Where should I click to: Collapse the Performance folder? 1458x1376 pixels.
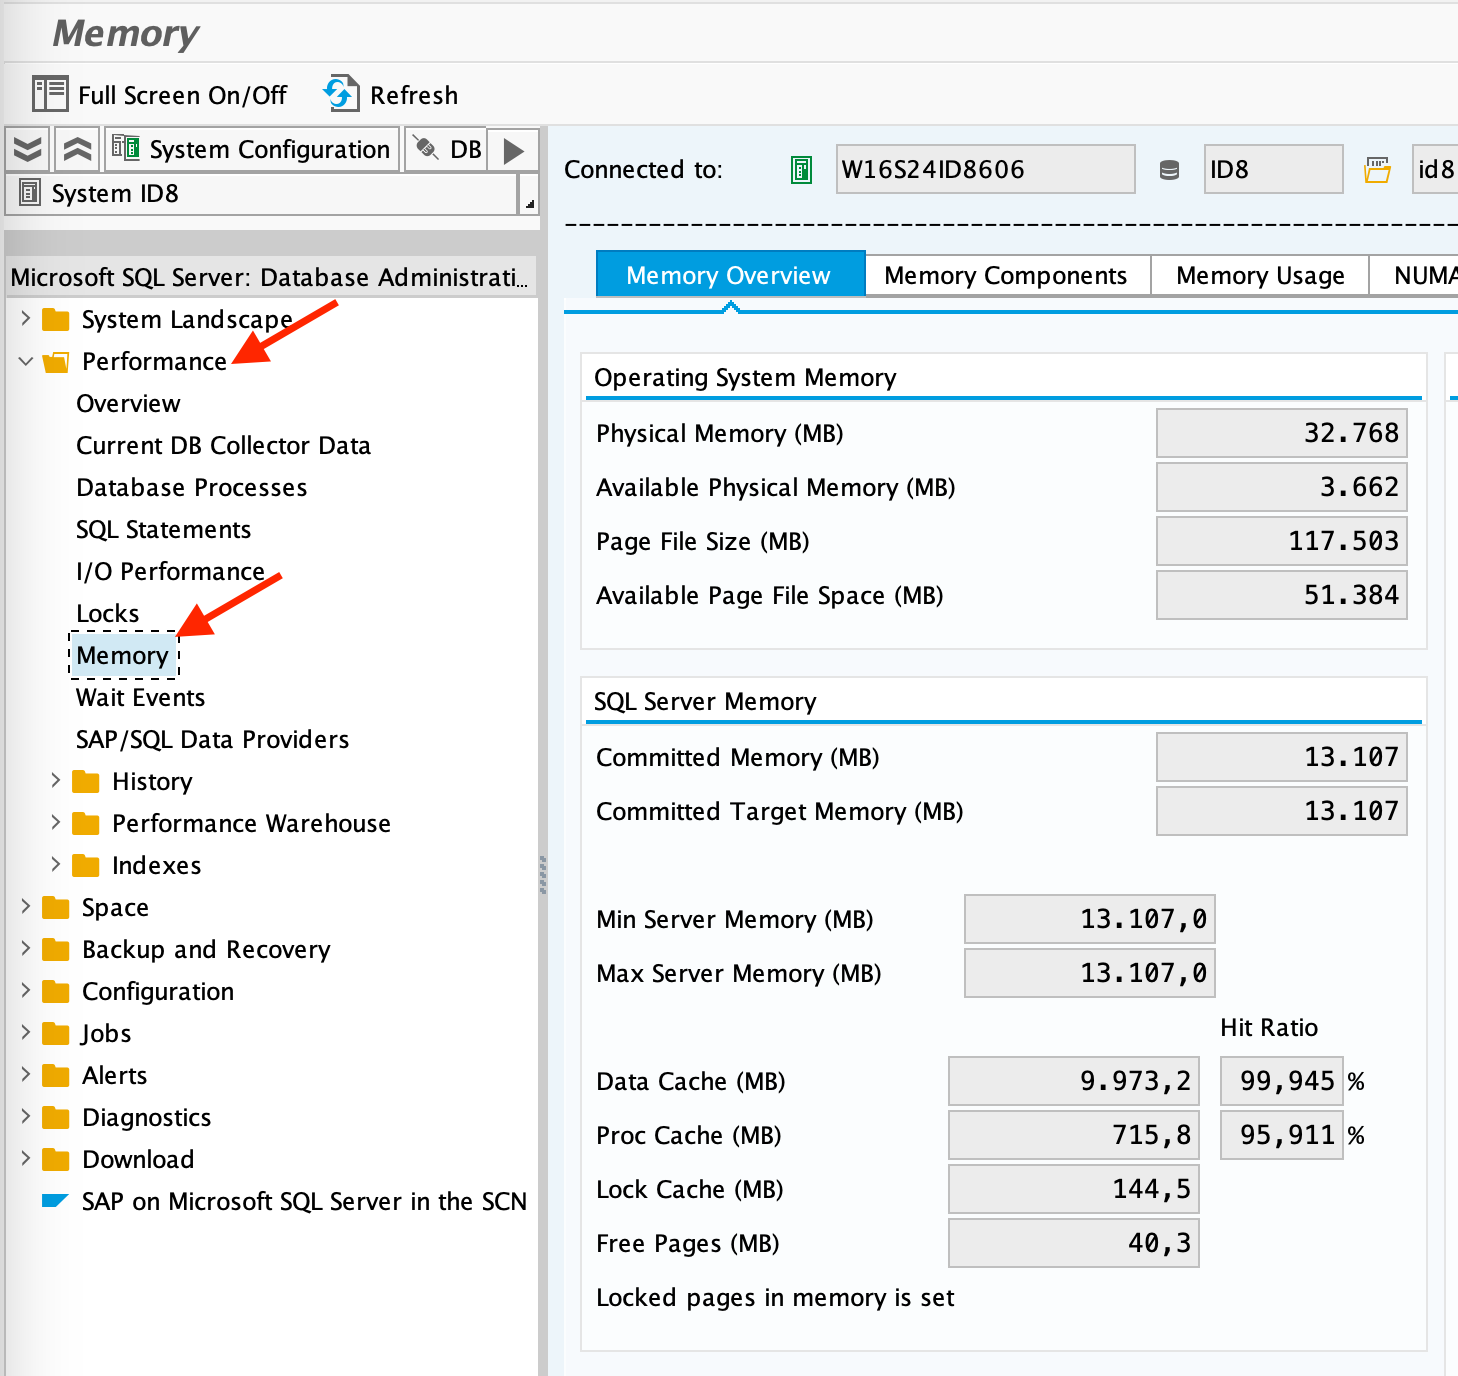coord(25,361)
